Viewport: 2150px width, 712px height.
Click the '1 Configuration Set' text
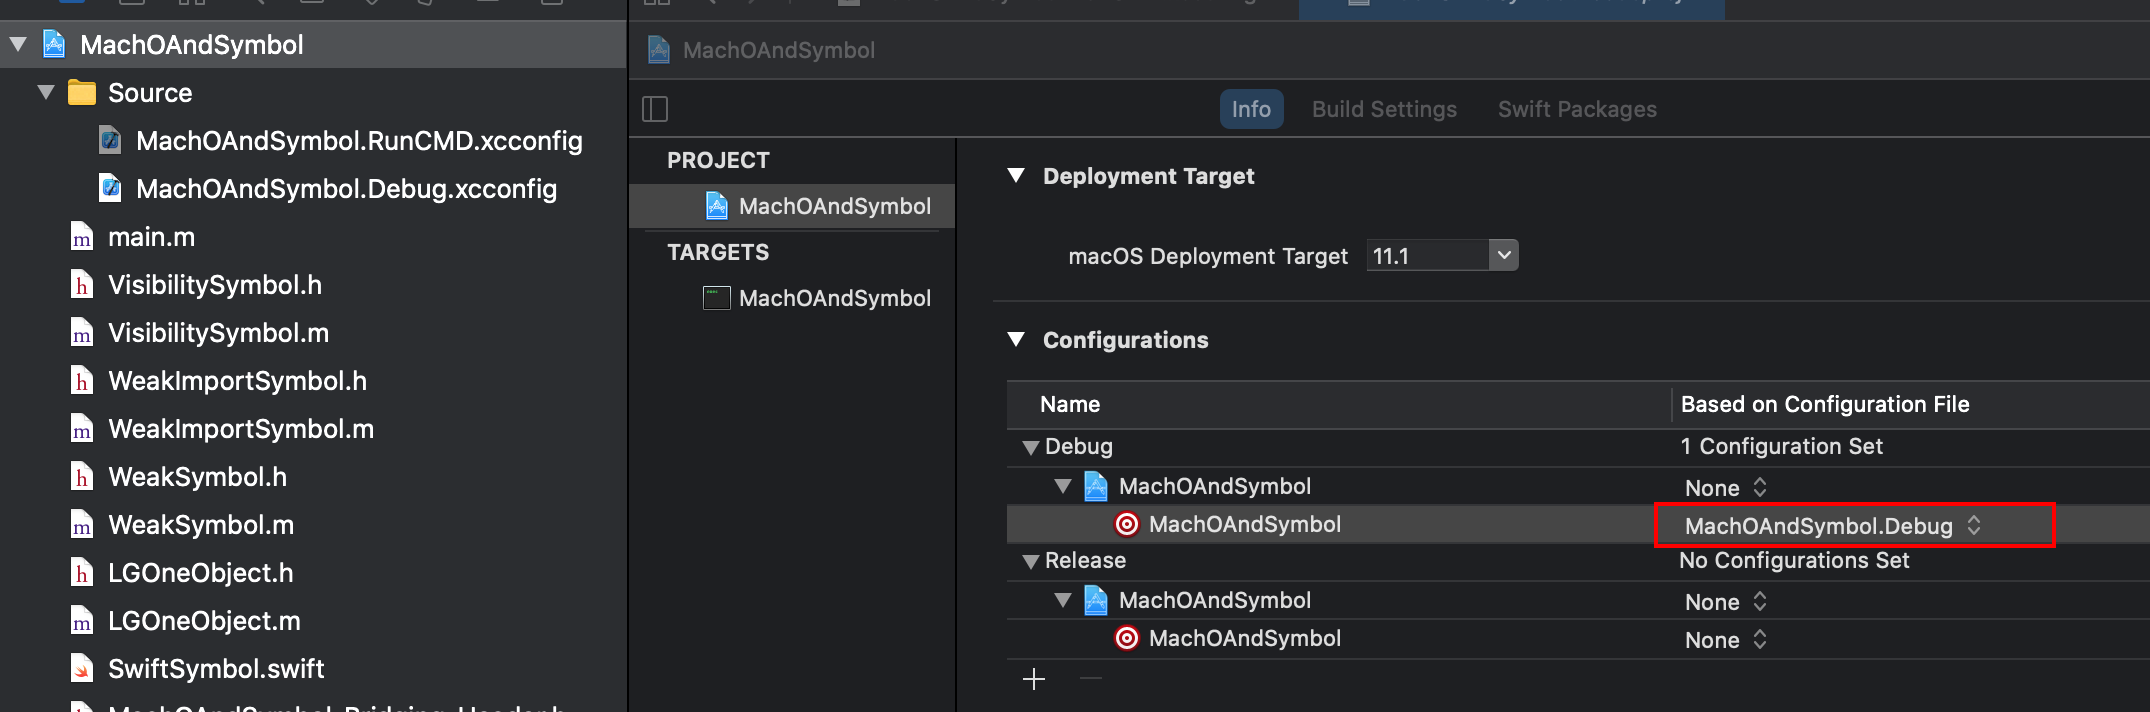[1781, 446]
